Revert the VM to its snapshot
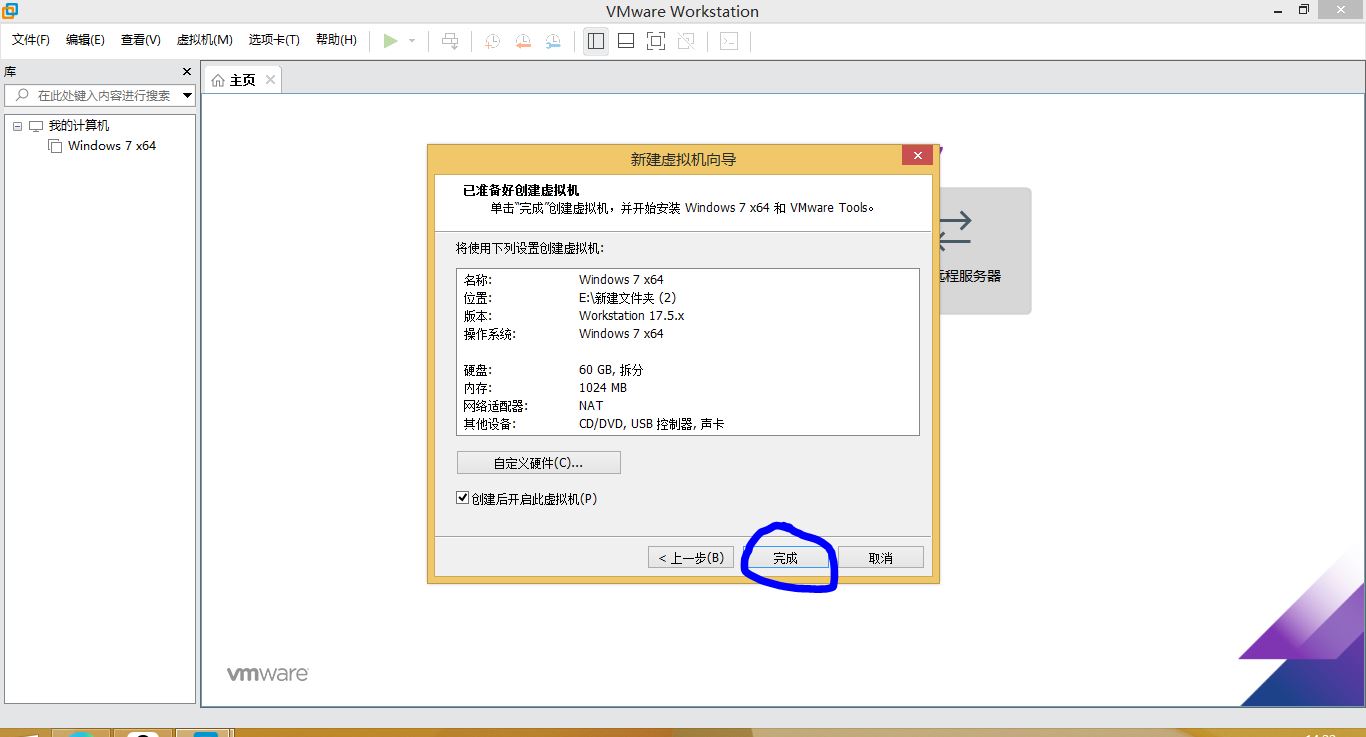 521,41
